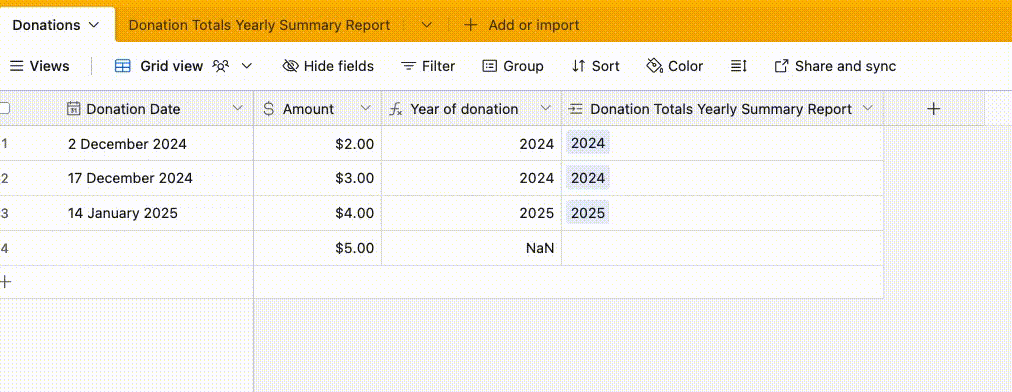This screenshot has height=392, width=1012.
Task: Open Grid view options chevron
Action: 247,66
